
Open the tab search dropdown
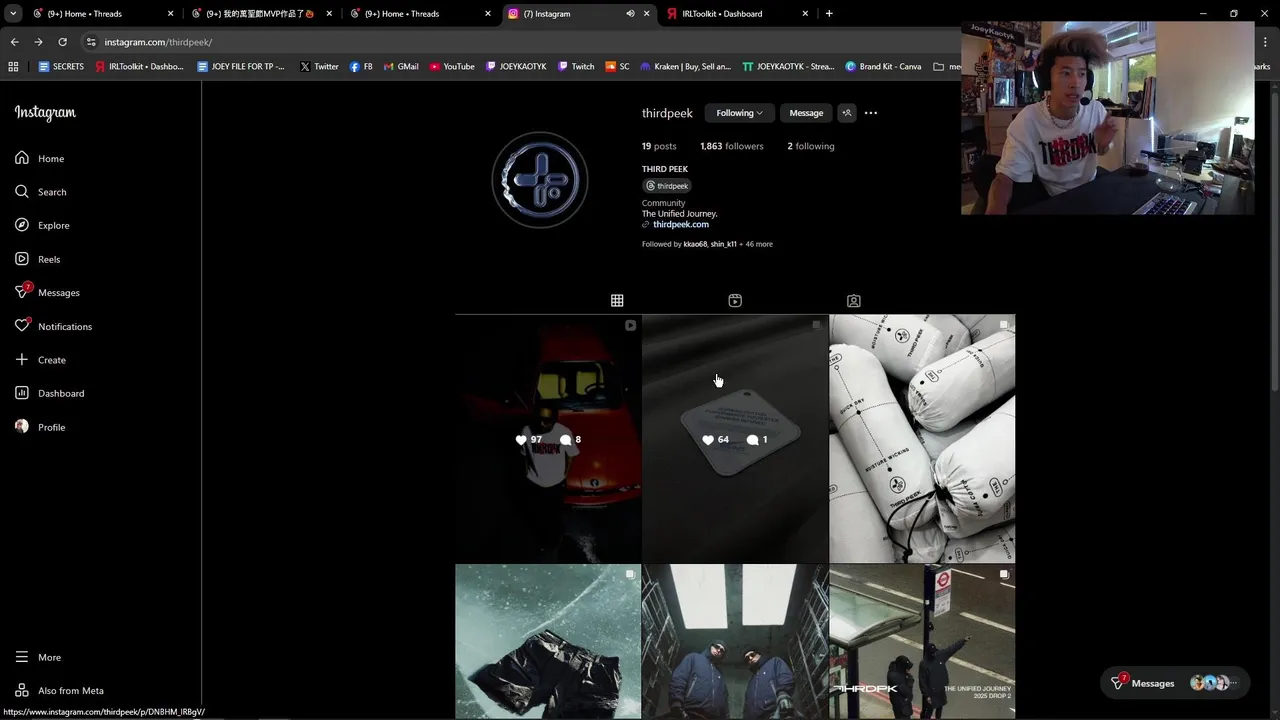click(13, 14)
